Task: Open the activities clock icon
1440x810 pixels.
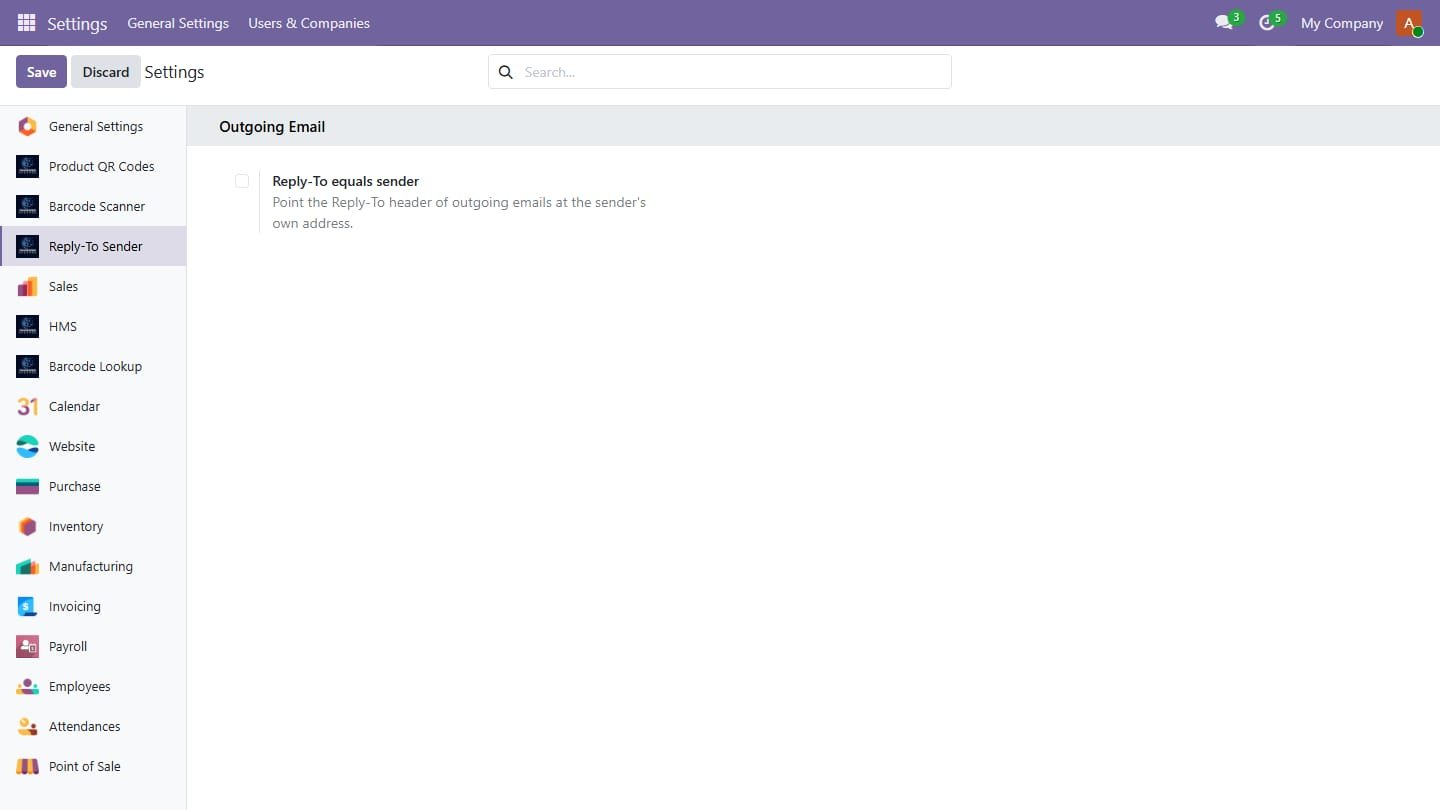Action: click(x=1267, y=23)
